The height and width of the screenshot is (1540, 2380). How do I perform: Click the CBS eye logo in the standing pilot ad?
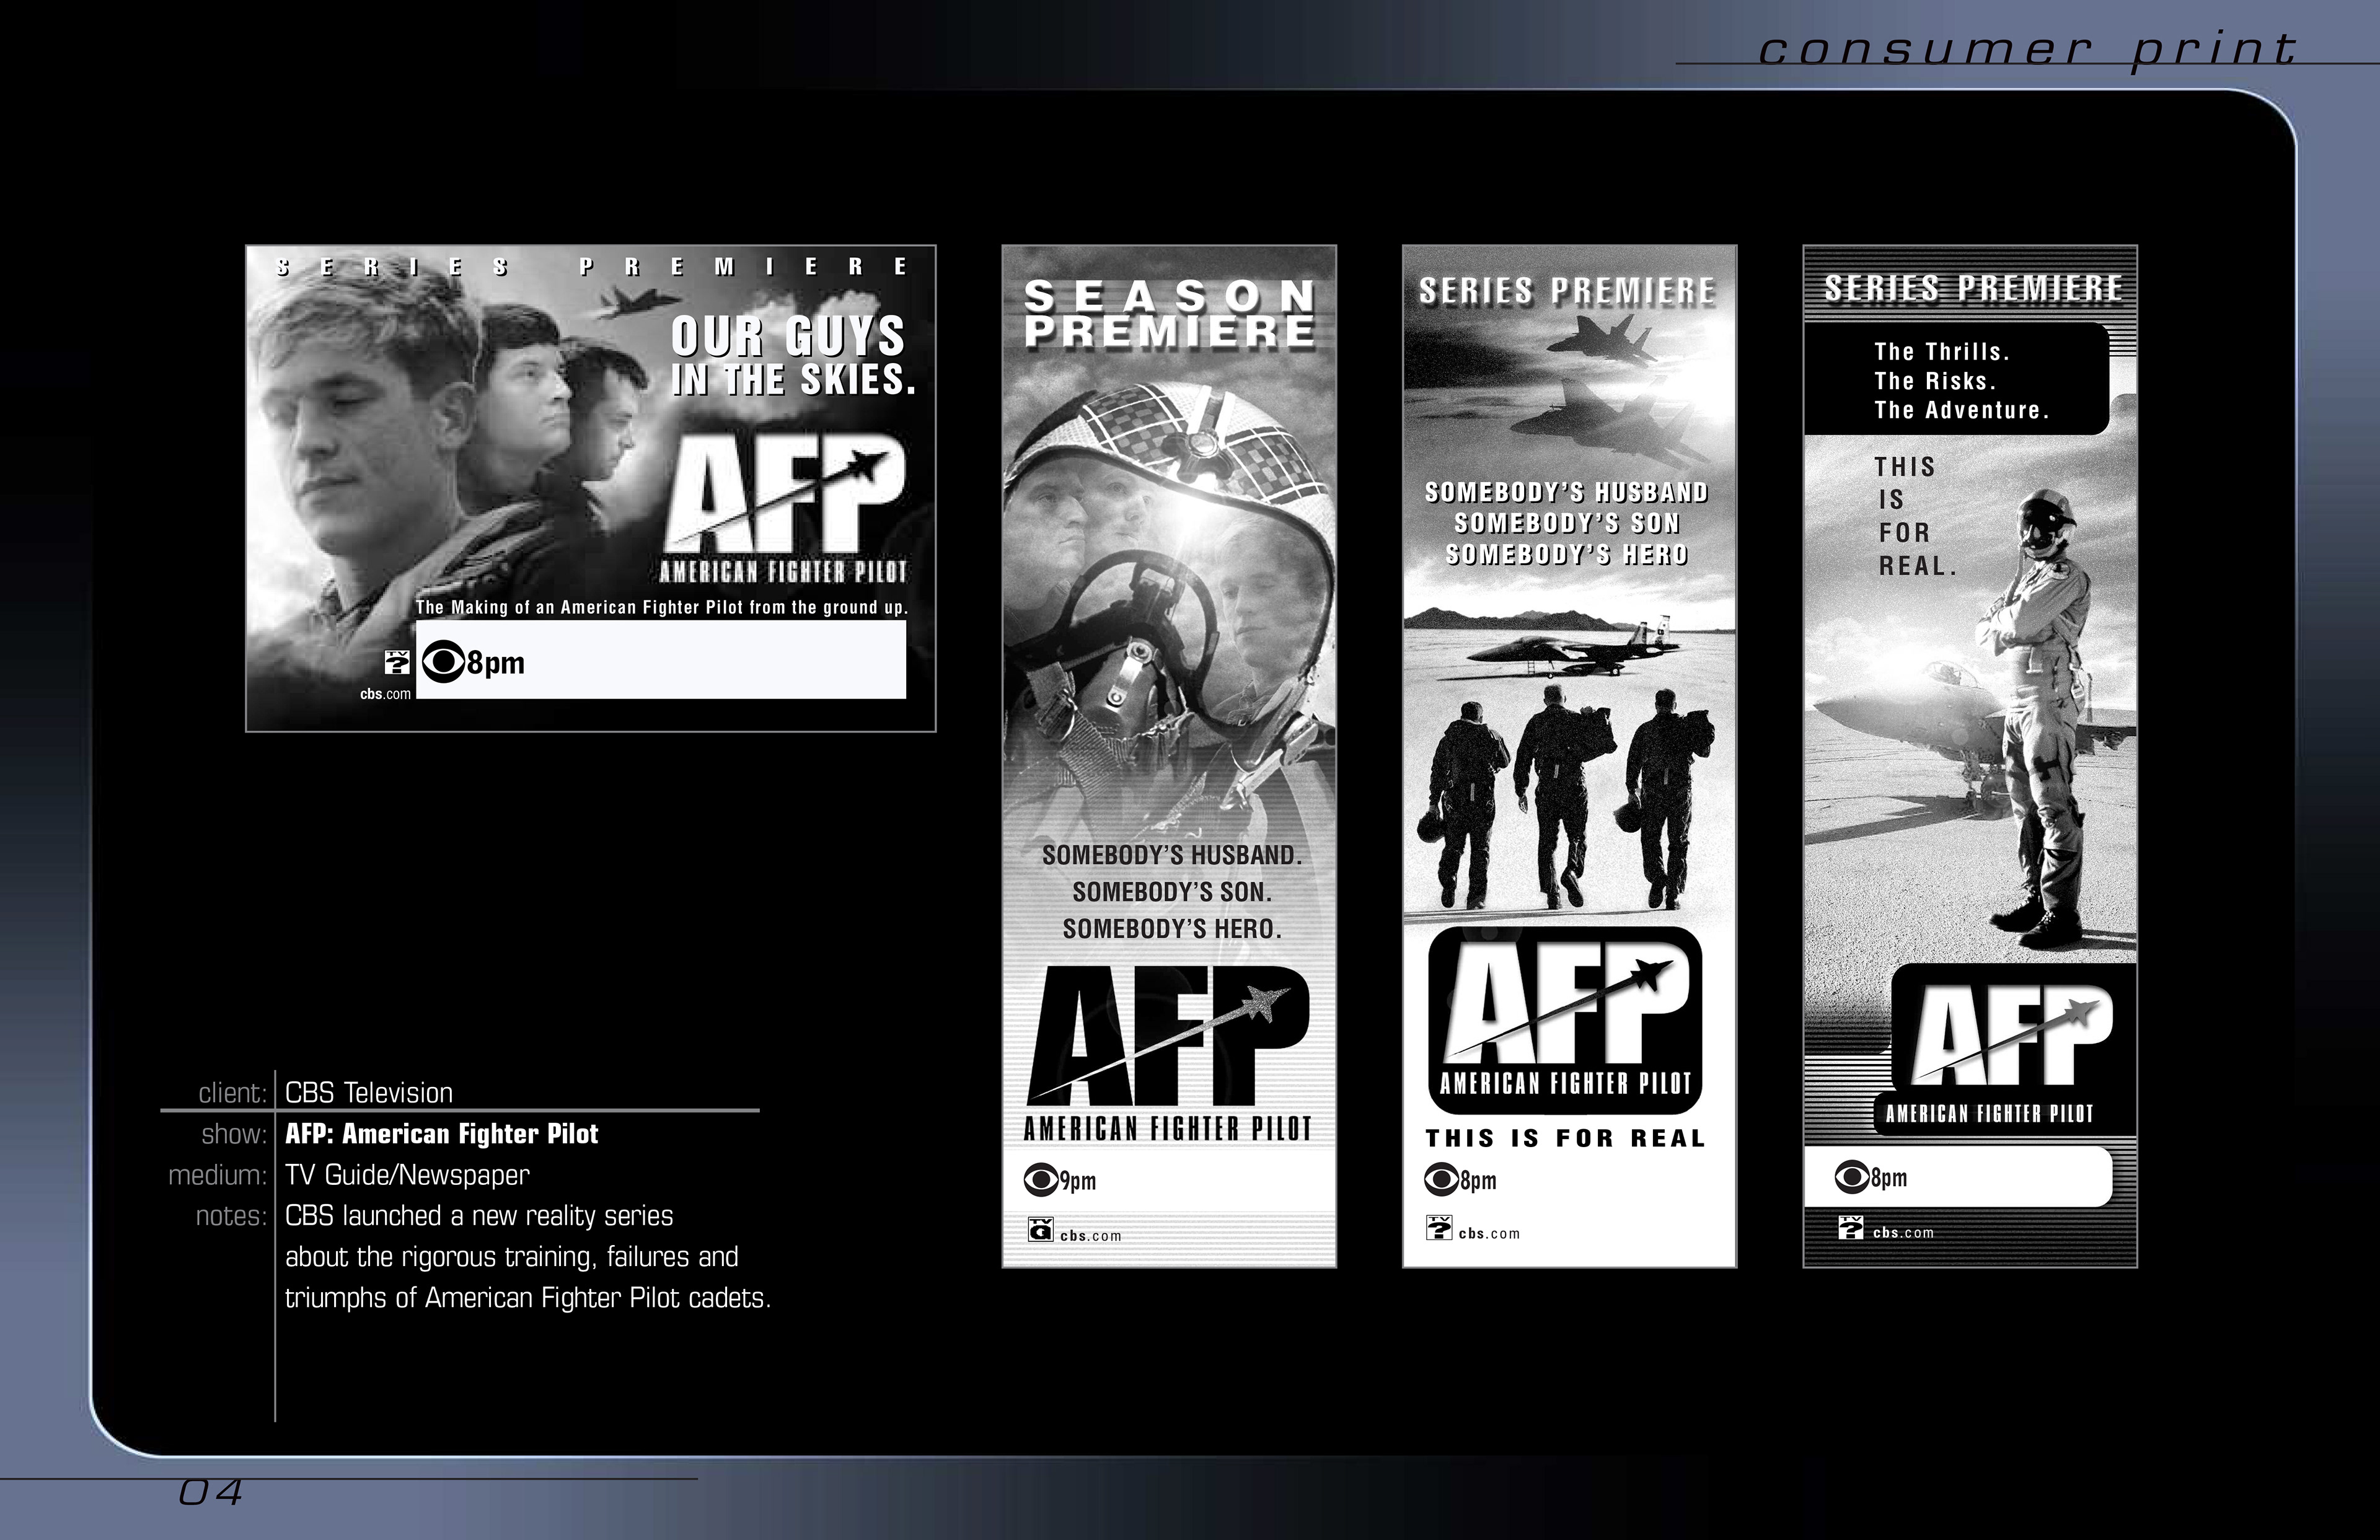pyautogui.click(x=1852, y=1177)
